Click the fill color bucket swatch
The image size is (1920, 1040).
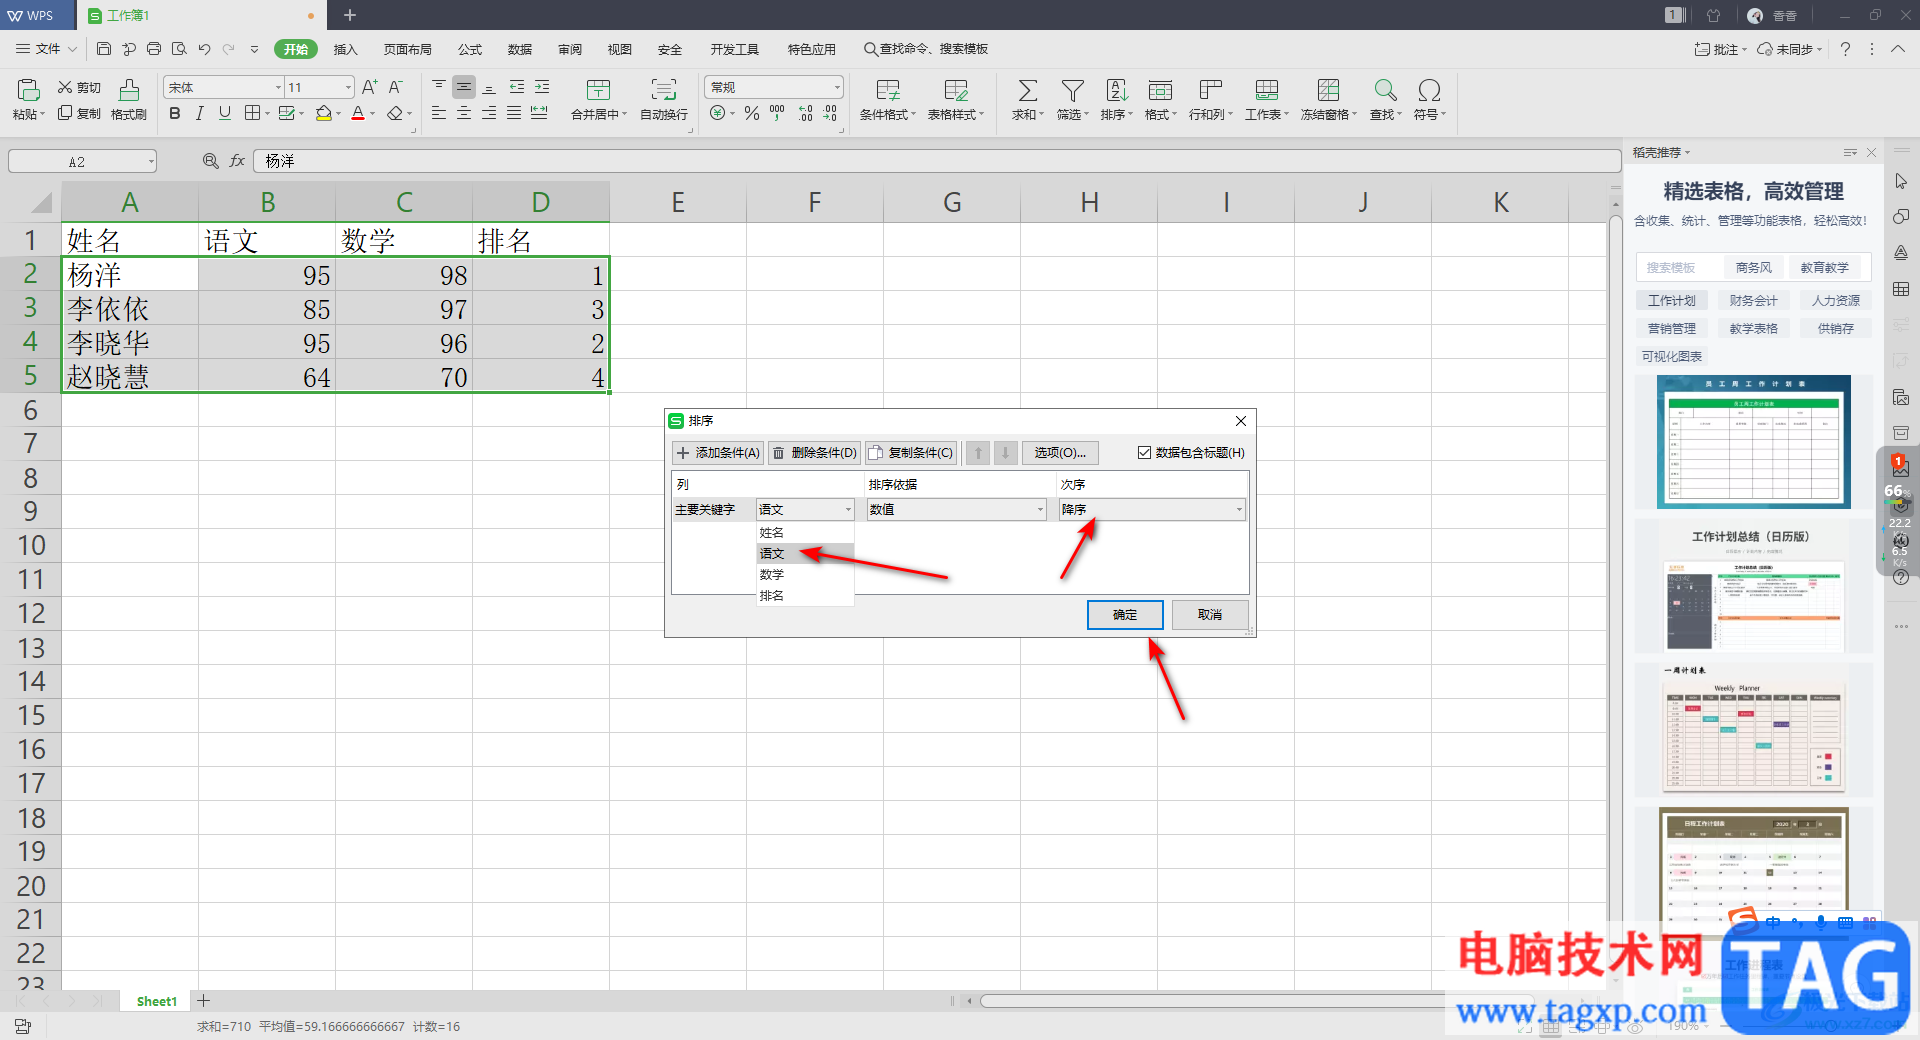point(323,114)
